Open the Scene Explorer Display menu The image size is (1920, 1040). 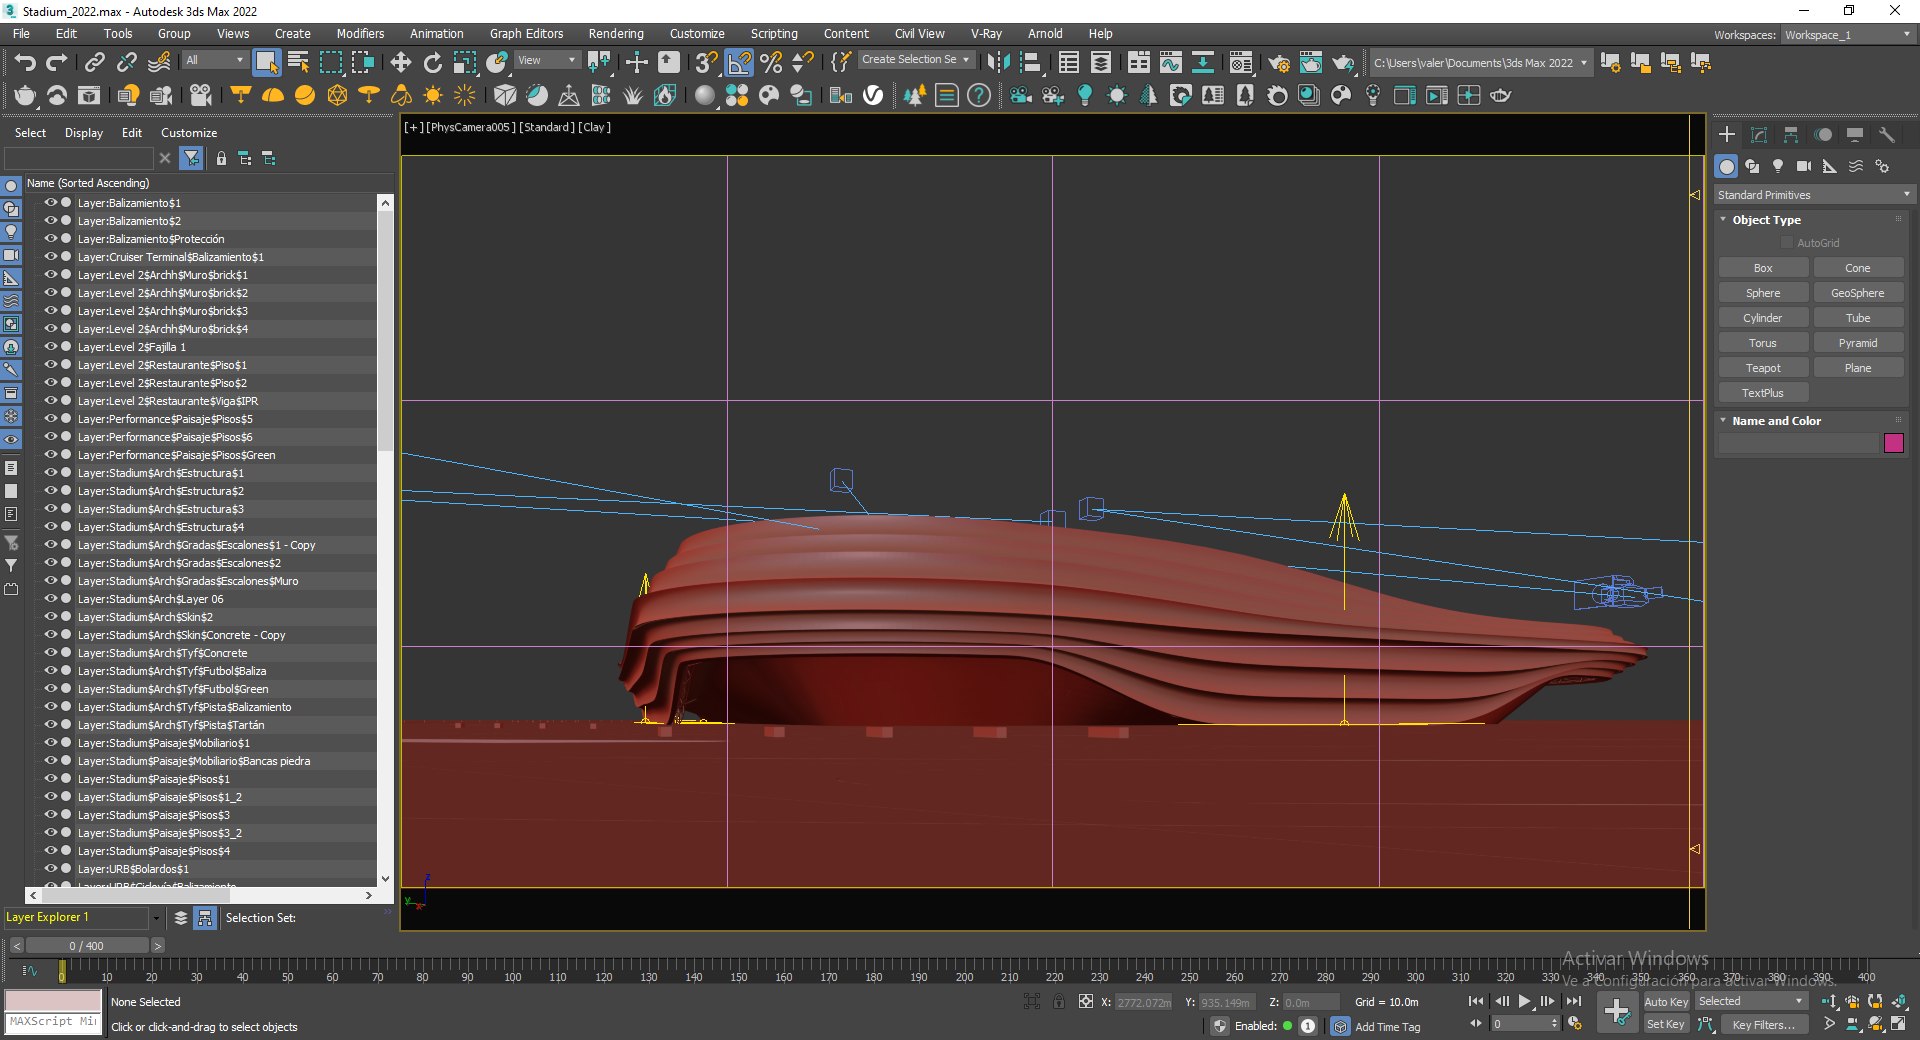tap(84, 133)
